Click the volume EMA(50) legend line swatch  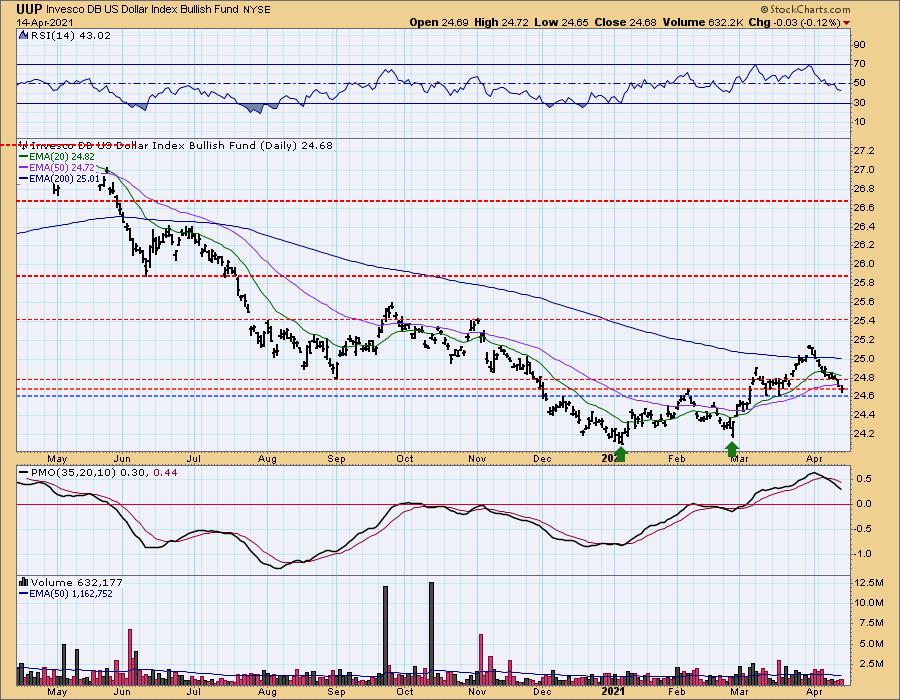24,594
